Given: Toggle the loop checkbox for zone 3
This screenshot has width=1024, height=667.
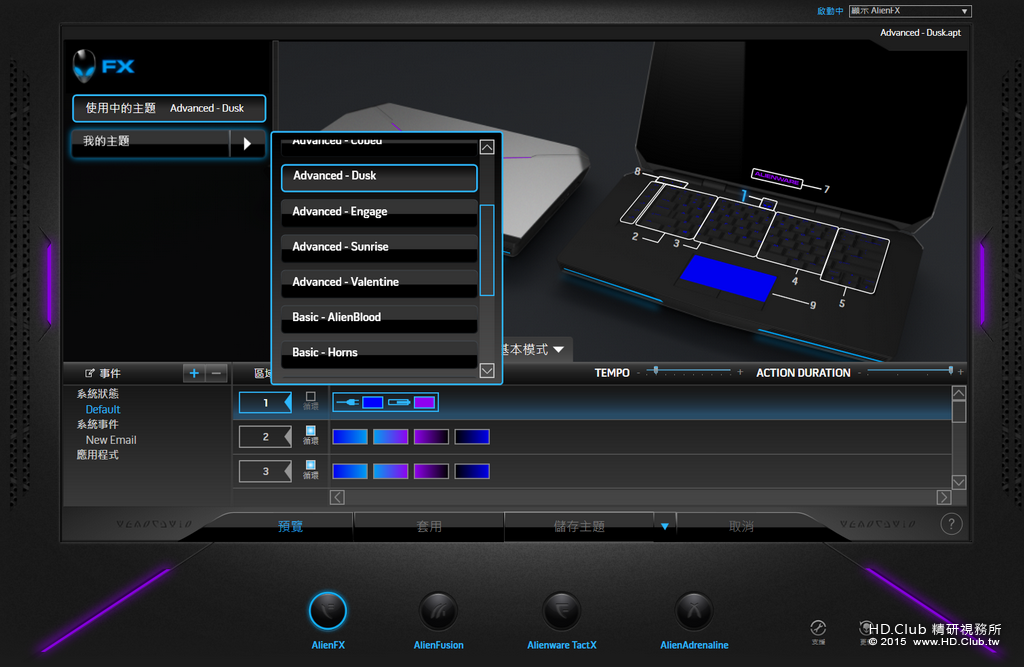Looking at the screenshot, I should [311, 465].
